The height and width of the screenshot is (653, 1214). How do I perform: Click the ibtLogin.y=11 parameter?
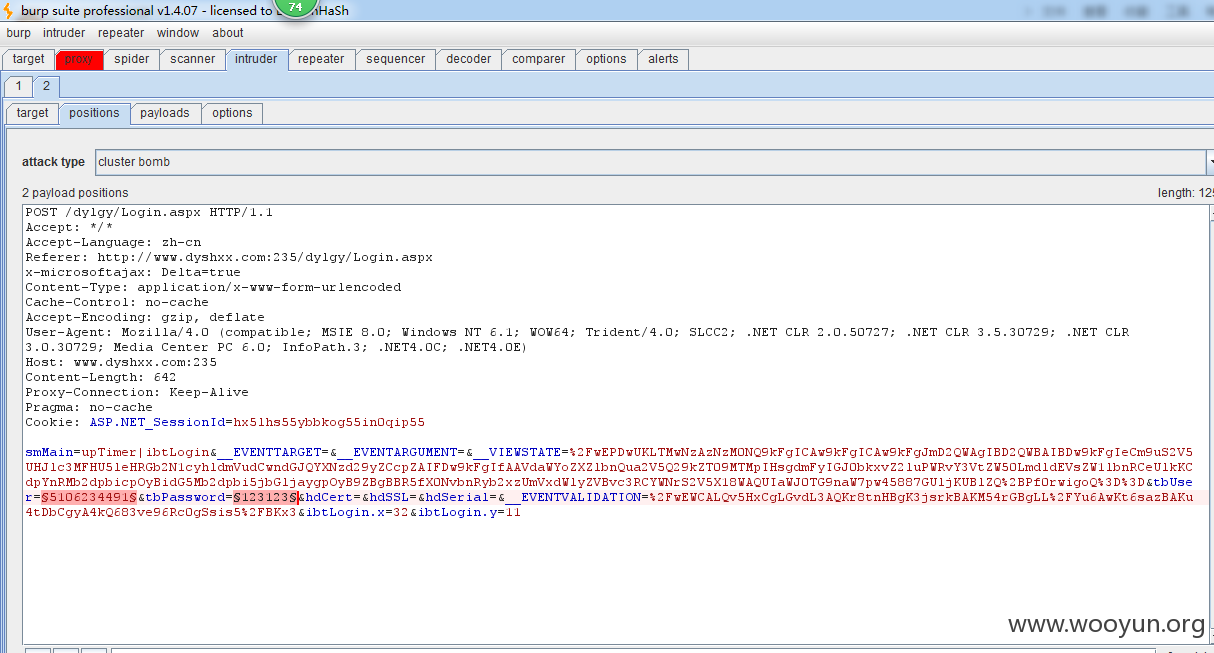tap(469, 512)
